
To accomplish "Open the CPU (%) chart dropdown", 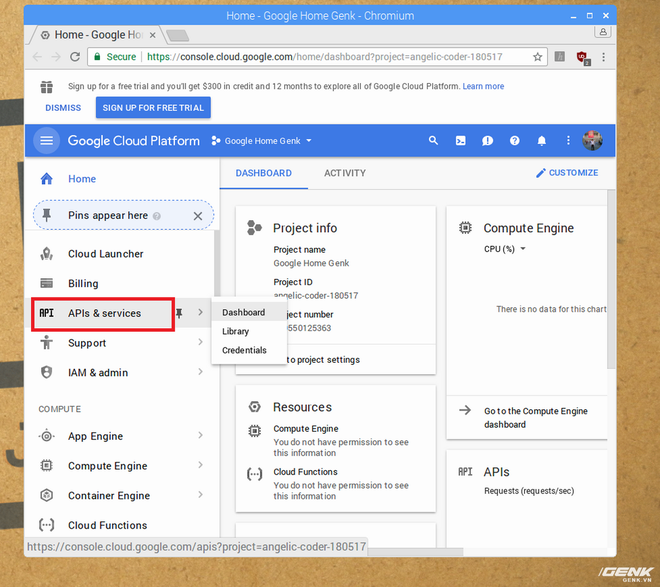I will point(505,249).
